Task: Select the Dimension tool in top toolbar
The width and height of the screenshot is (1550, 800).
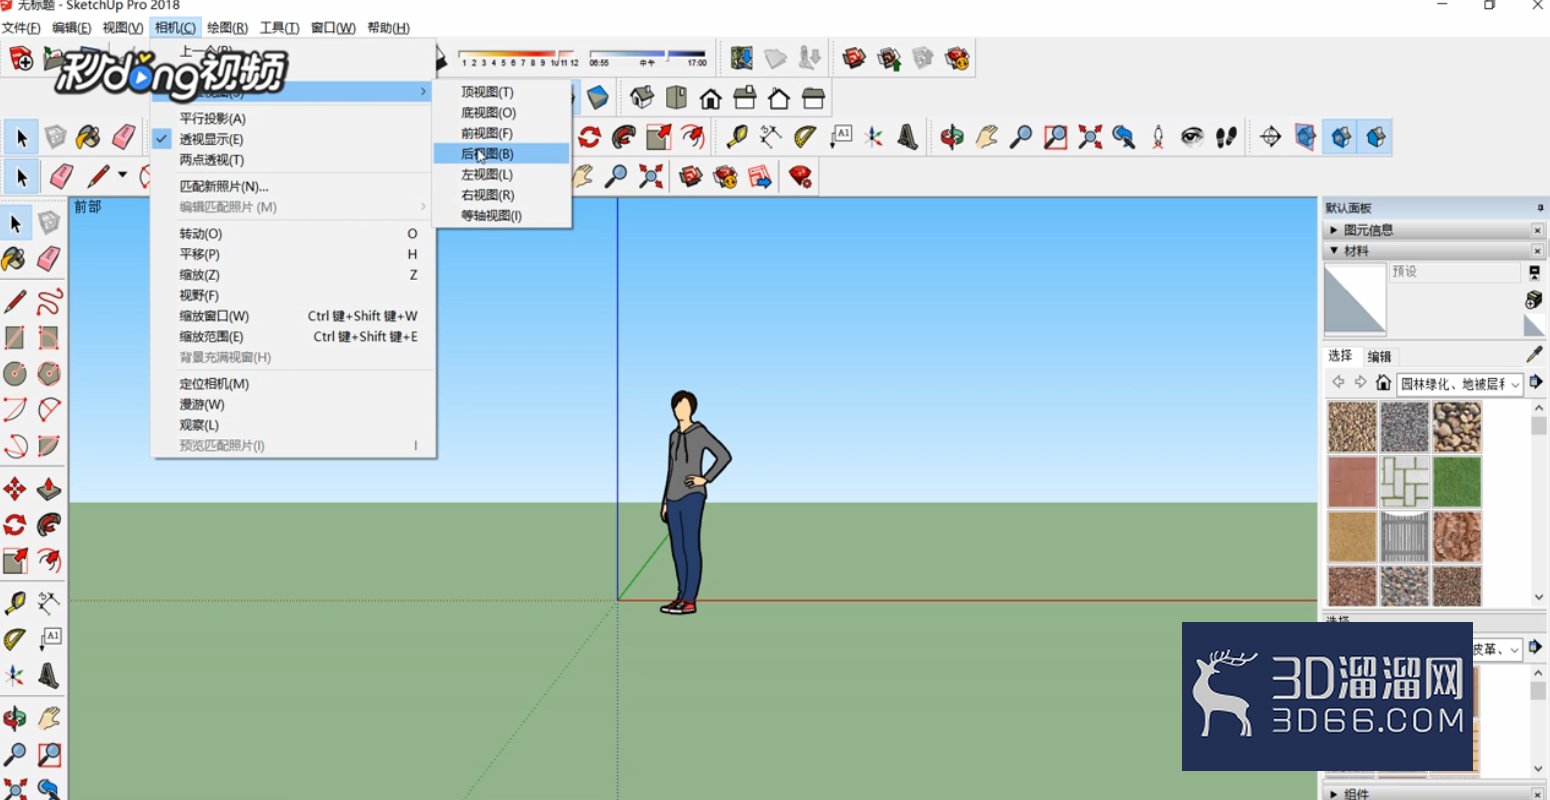Action: click(771, 137)
